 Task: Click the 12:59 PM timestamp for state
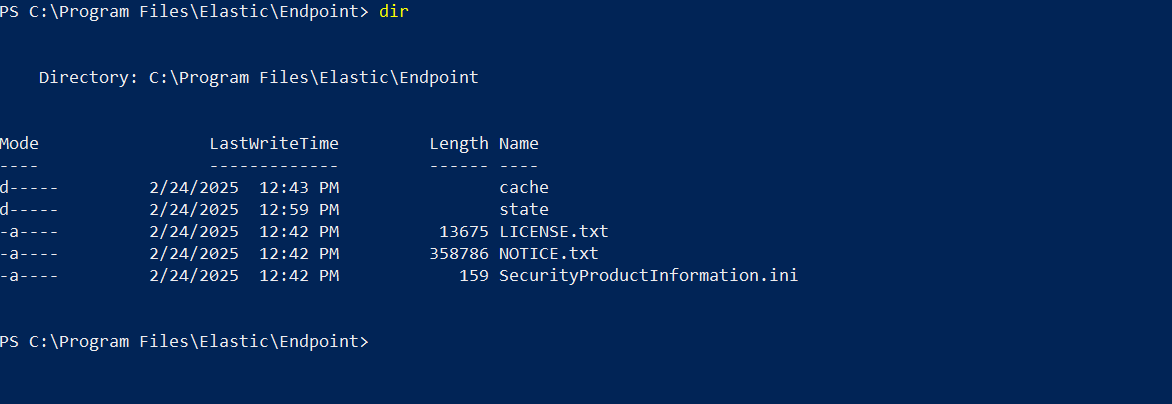299,209
